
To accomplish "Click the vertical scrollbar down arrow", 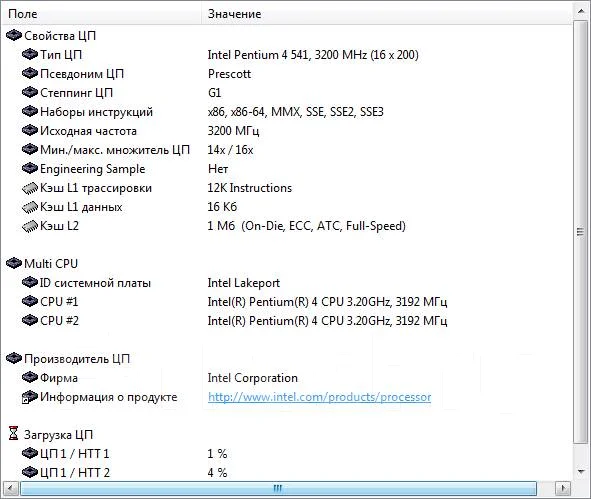I will (x=580, y=471).
